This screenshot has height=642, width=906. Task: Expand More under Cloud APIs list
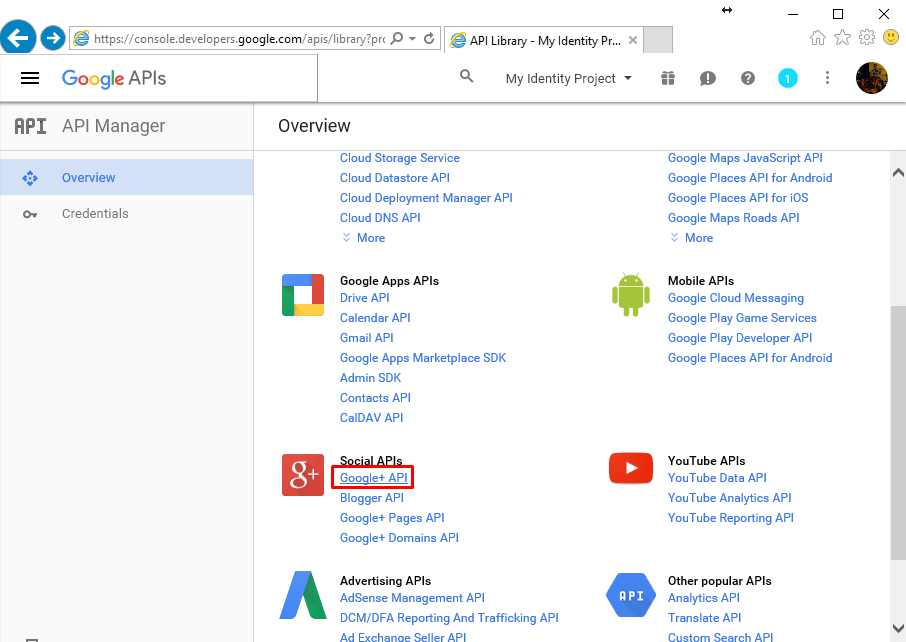(x=363, y=238)
